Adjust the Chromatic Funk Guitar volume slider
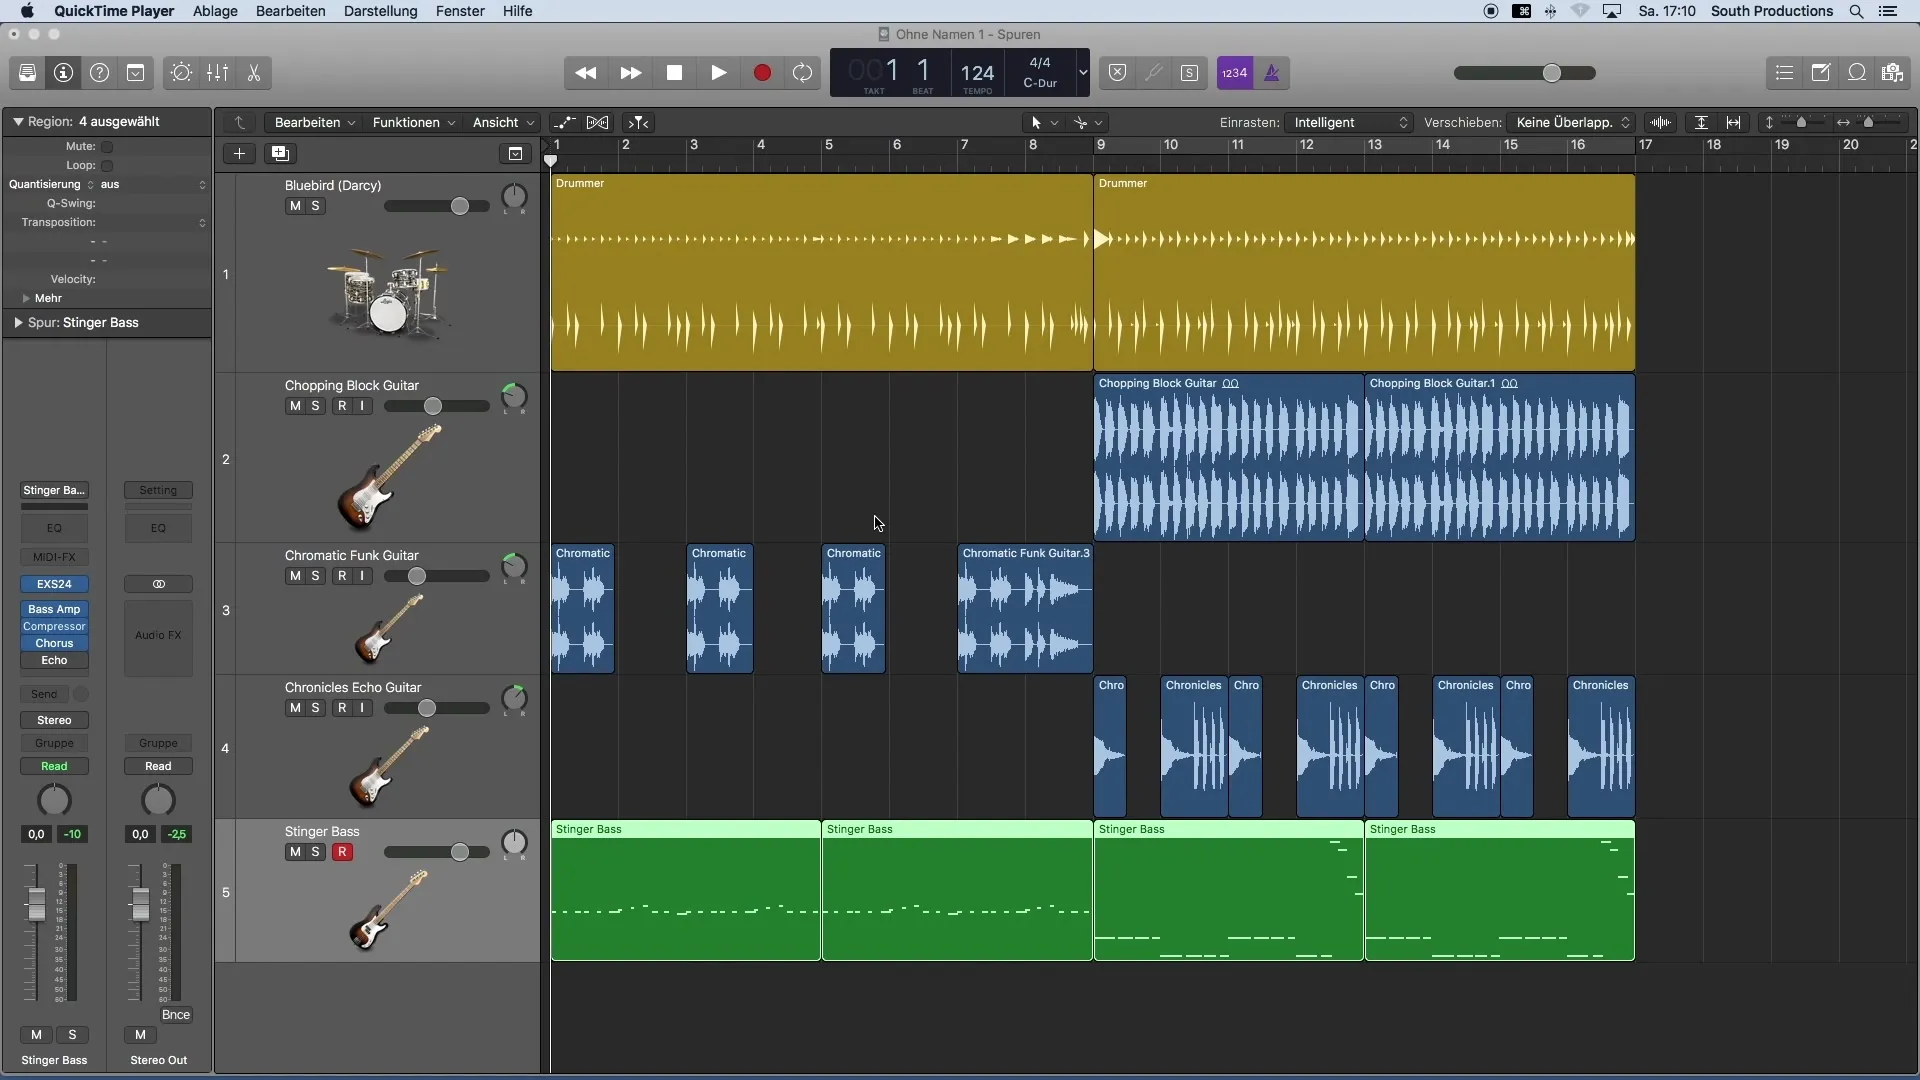The width and height of the screenshot is (1920, 1080). tap(437, 576)
